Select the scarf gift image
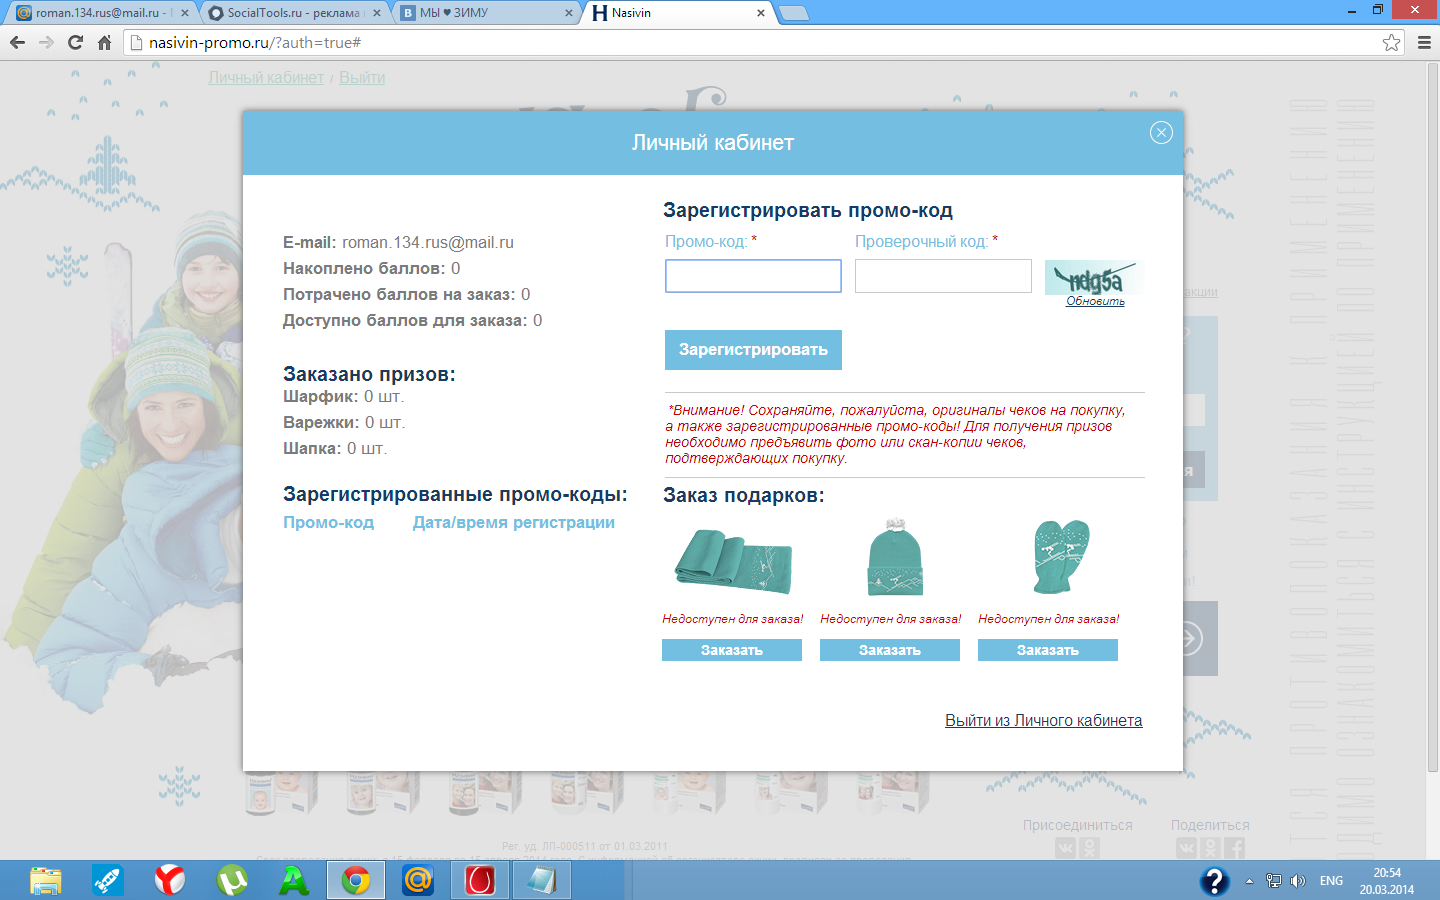The image size is (1440, 900). [733, 560]
